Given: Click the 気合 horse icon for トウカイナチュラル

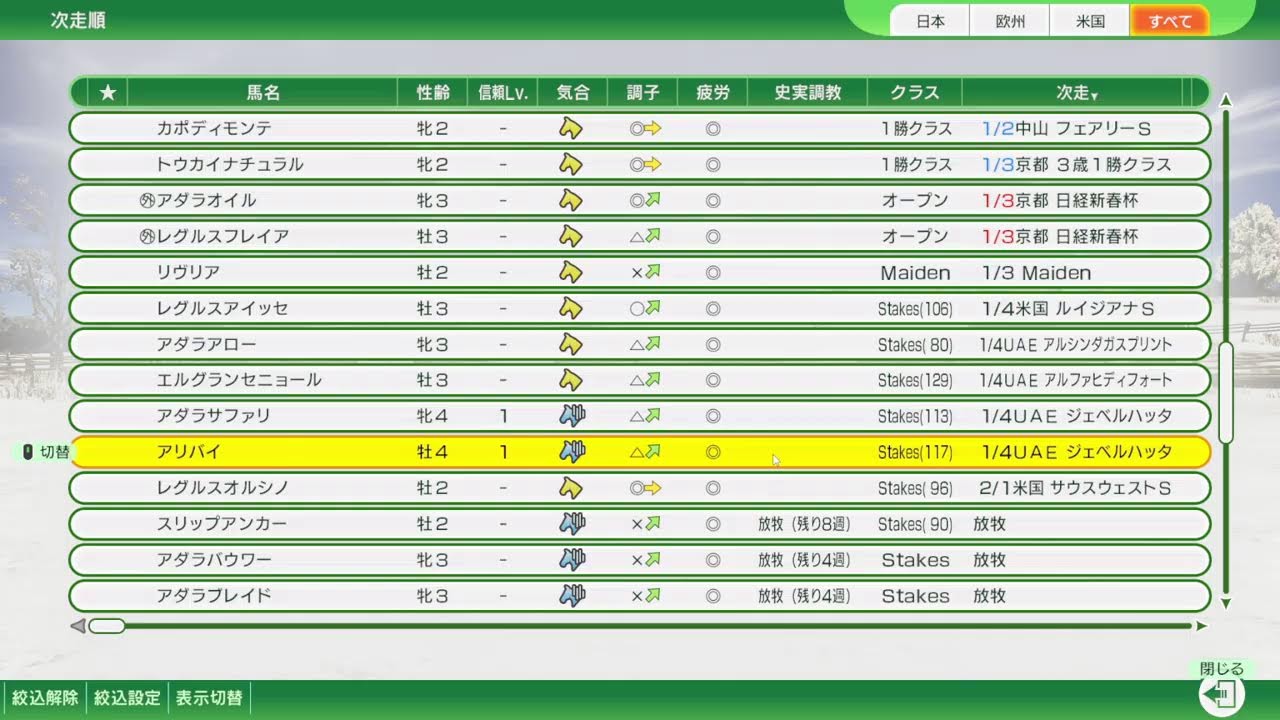Looking at the screenshot, I should pyautogui.click(x=570, y=164).
